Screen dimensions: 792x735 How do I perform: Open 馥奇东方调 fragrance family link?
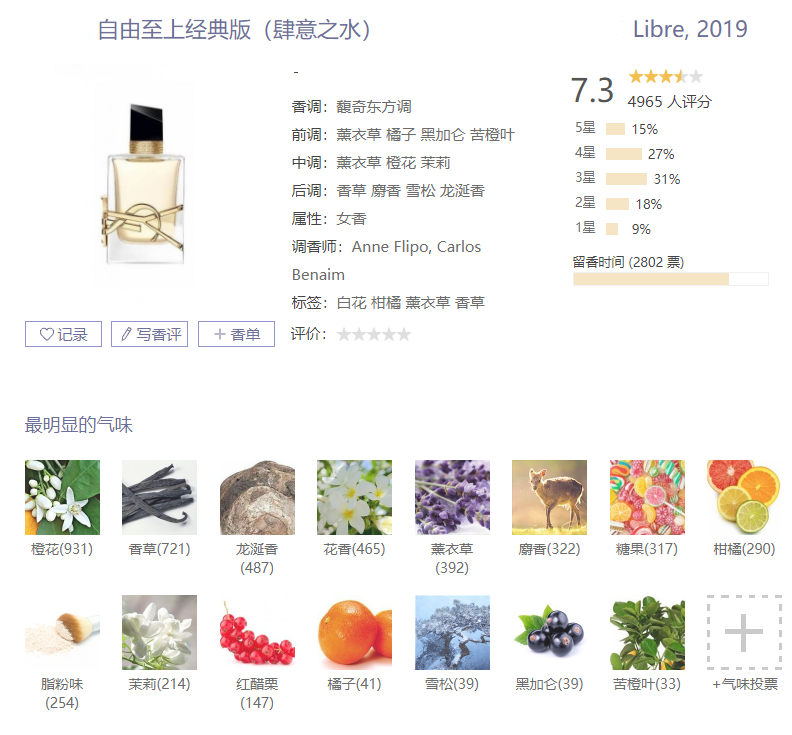point(374,107)
